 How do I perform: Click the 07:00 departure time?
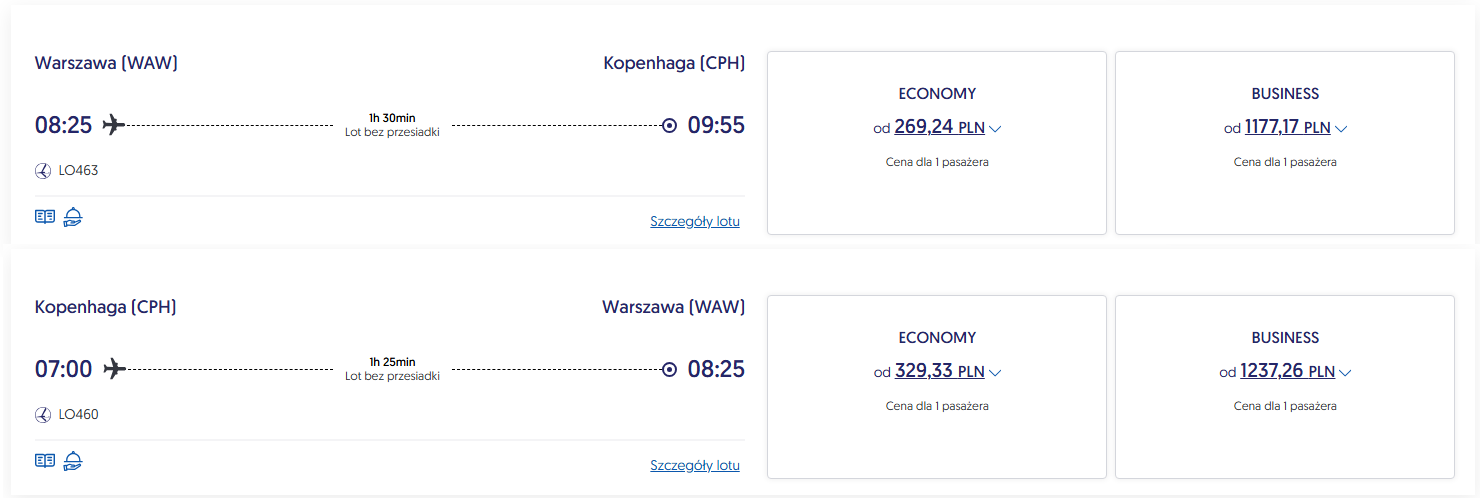(x=63, y=369)
